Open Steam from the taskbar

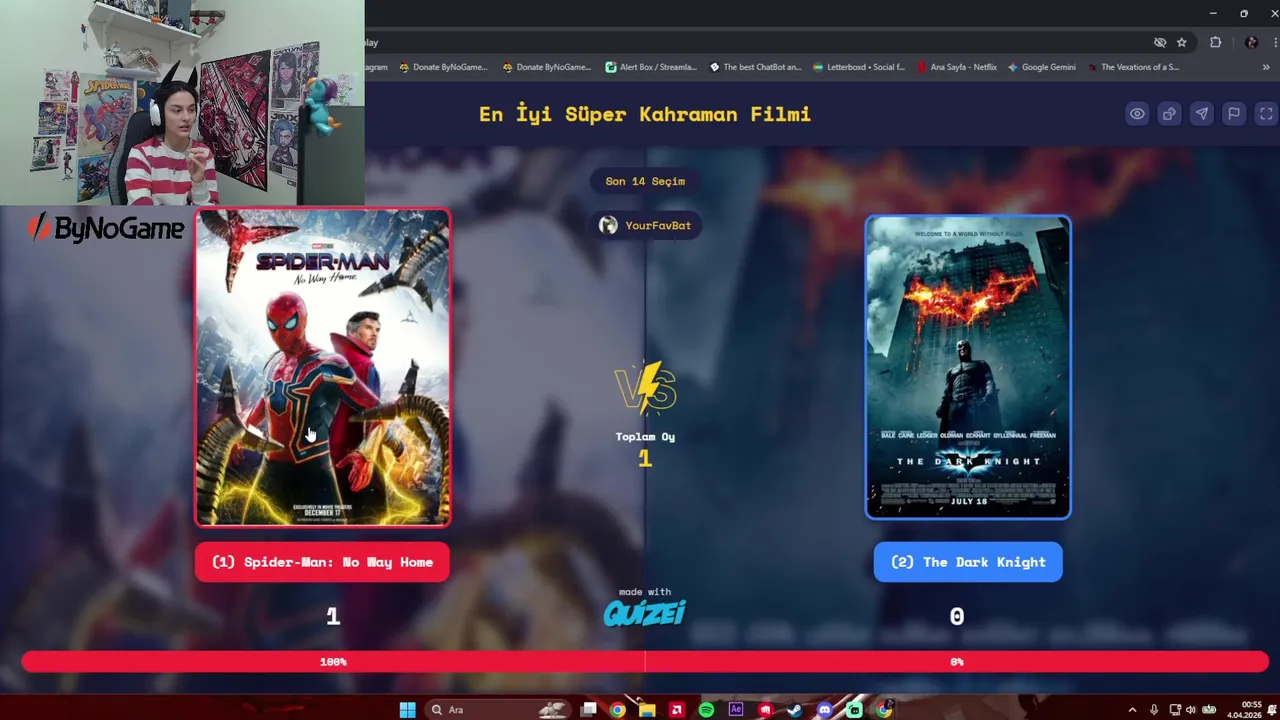795,710
